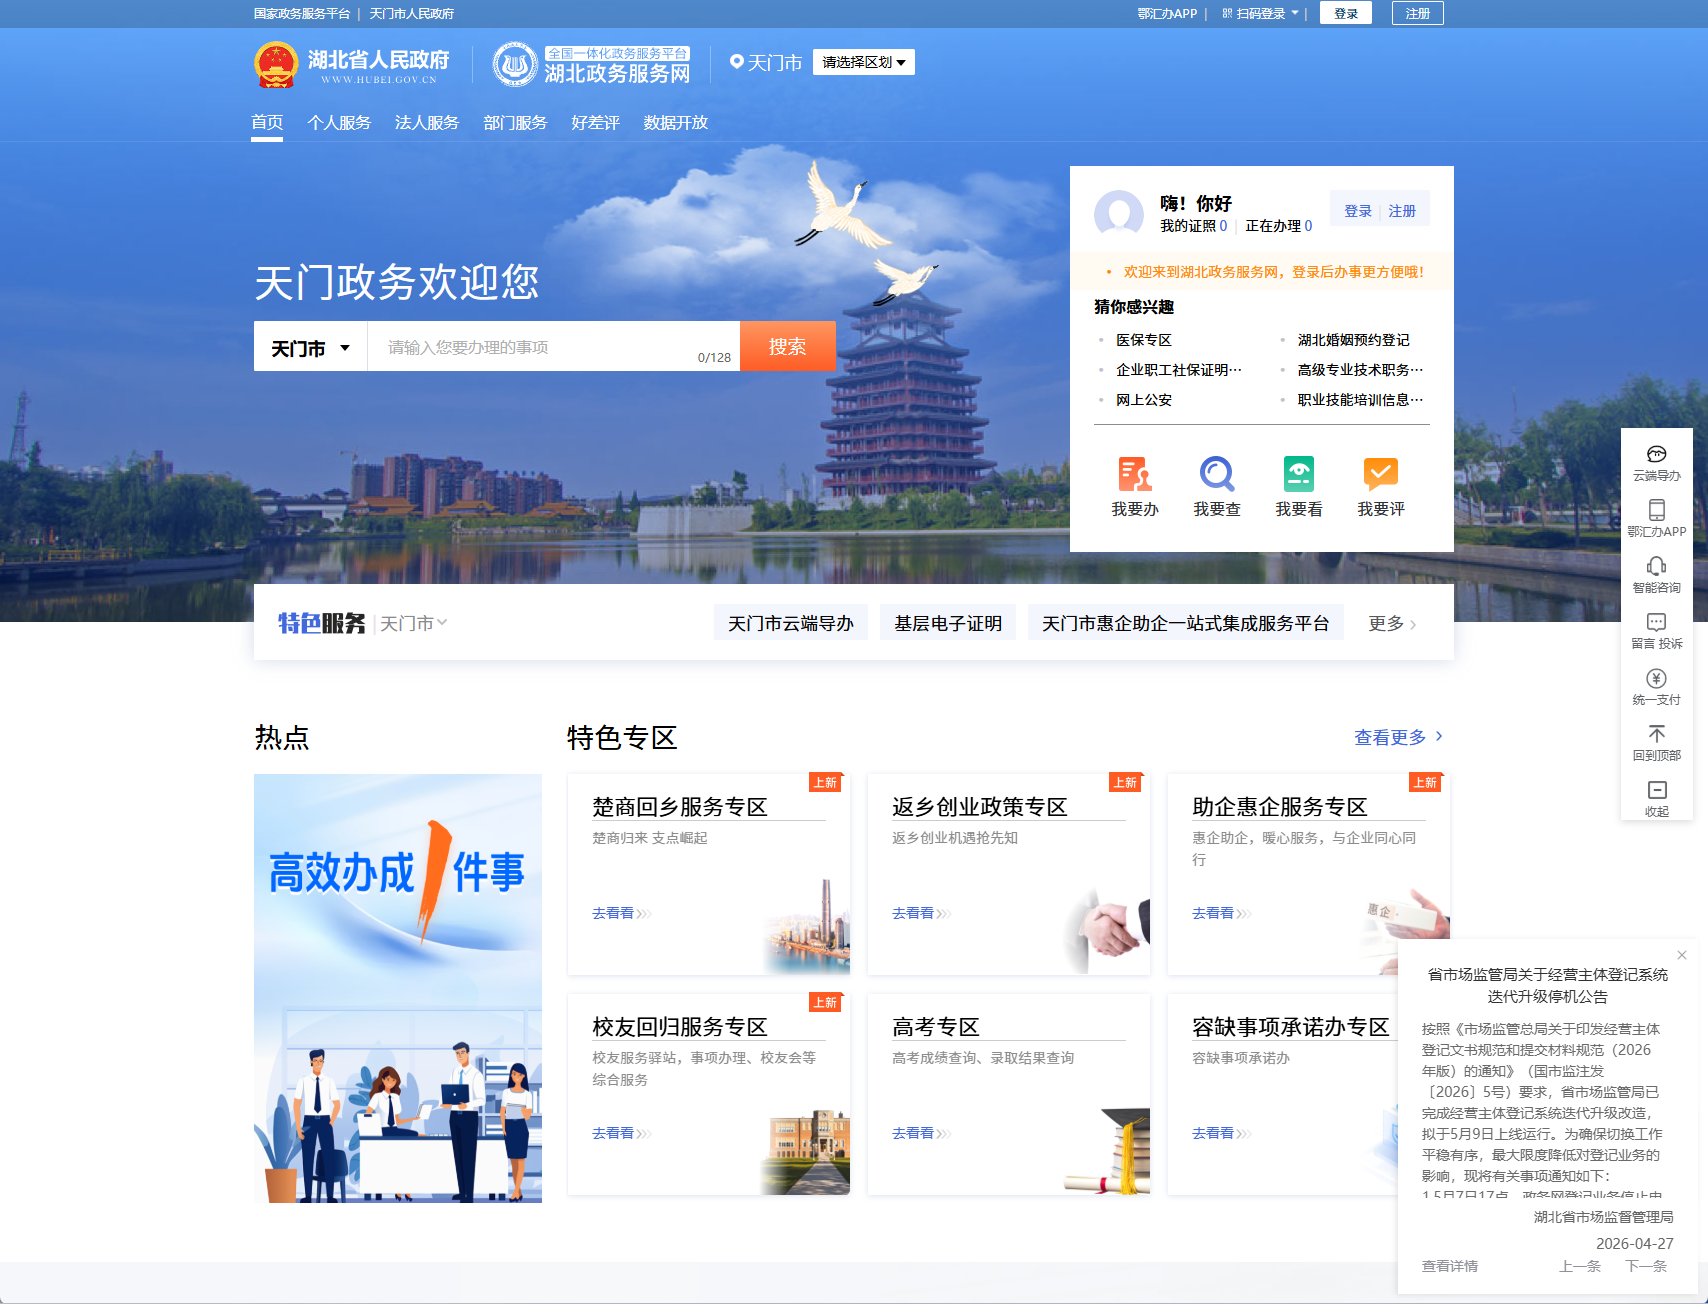1708x1304 pixels.
Task: Click the 鄂汇办APP phone icon in sidebar
Action: [1657, 510]
